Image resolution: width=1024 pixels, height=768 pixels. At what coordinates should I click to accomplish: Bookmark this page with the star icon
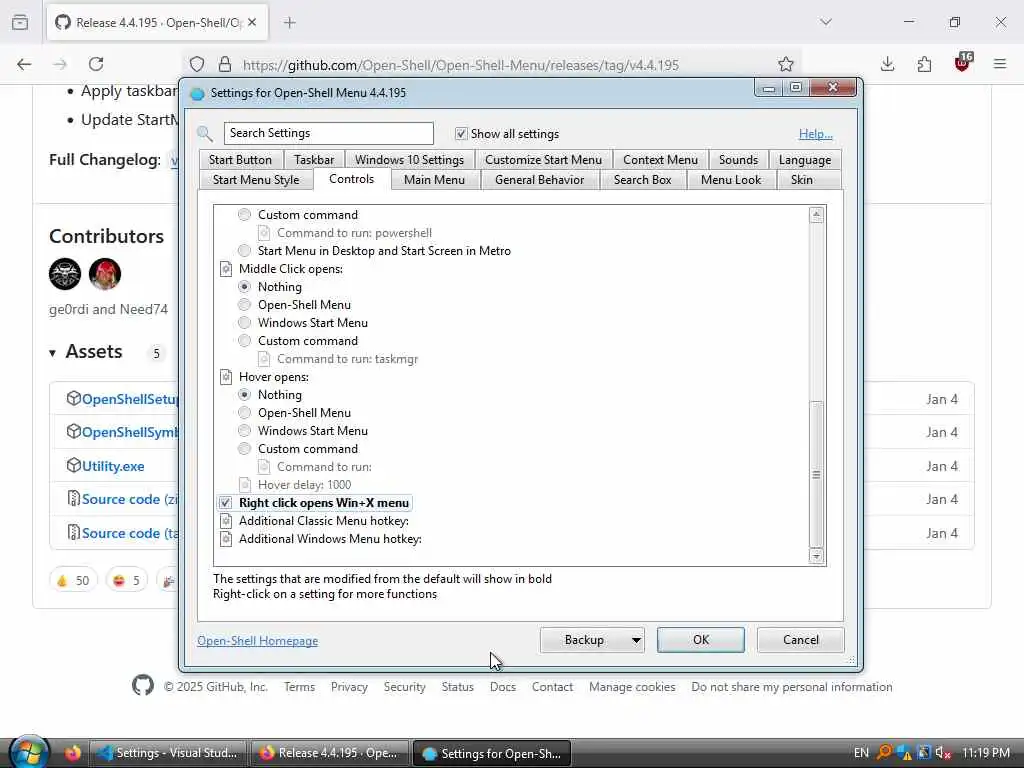786,64
